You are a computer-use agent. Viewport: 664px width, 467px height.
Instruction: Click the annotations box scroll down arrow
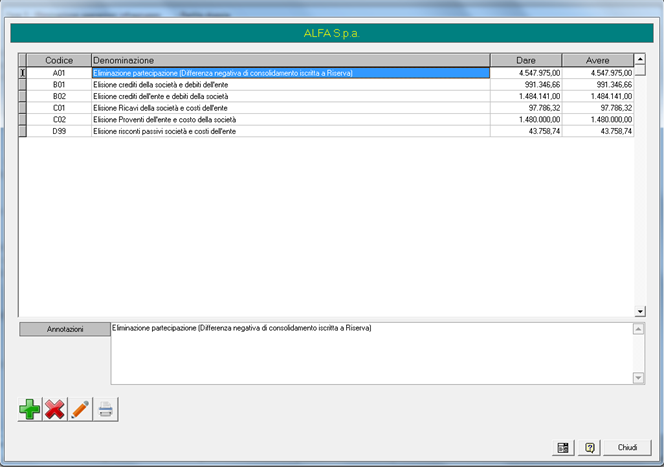640,377
